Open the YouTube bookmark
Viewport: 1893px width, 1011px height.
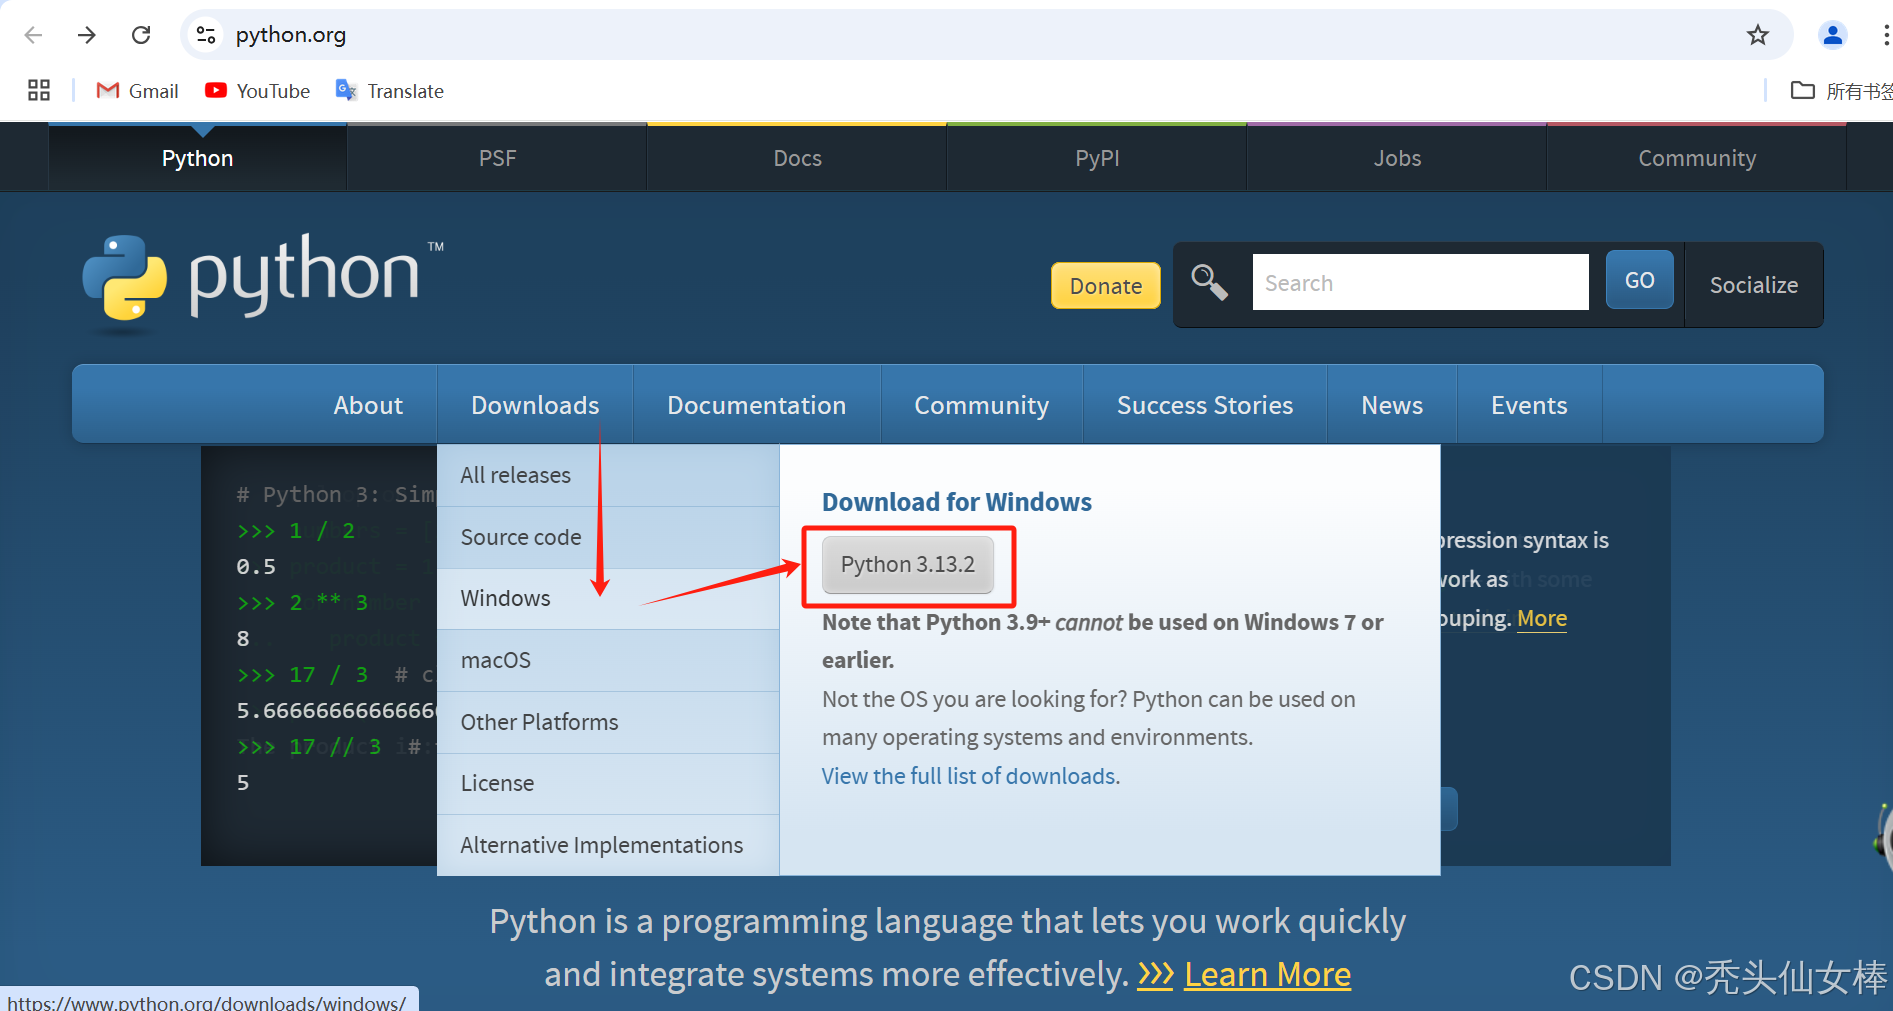coord(258,91)
